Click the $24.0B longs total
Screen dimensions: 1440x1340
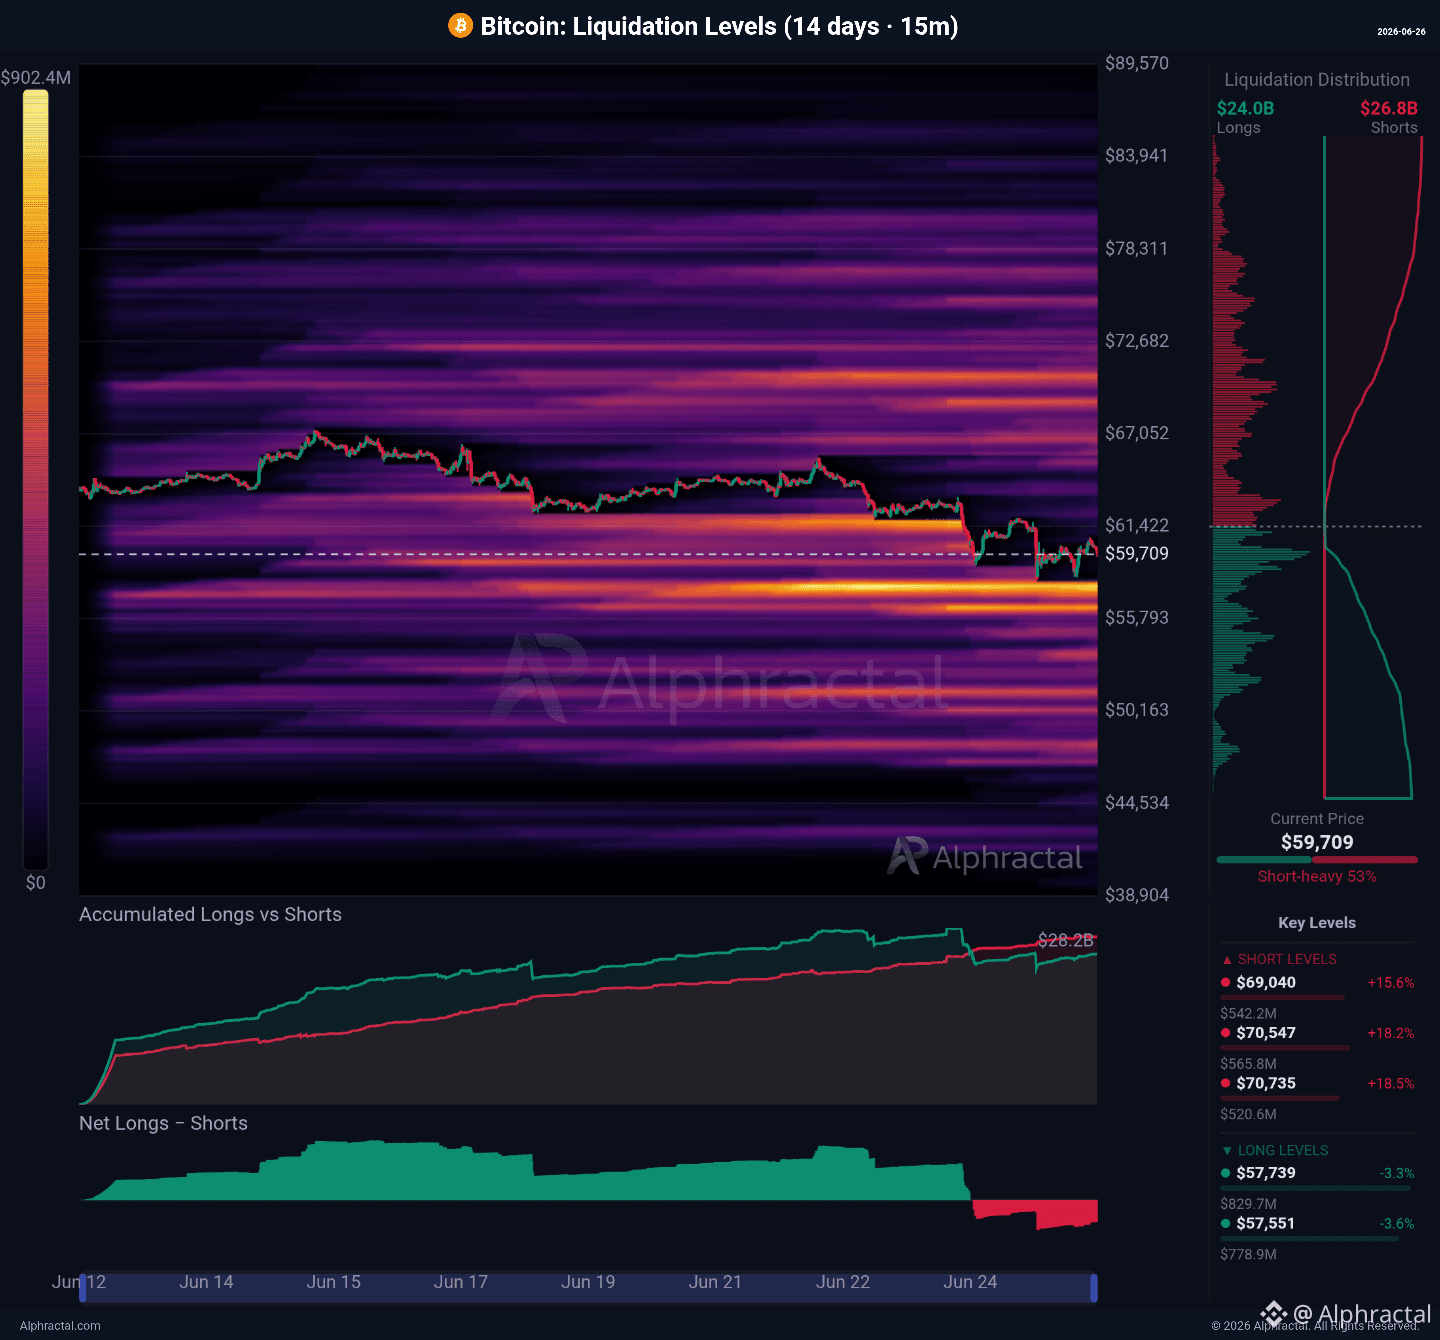point(1245,108)
